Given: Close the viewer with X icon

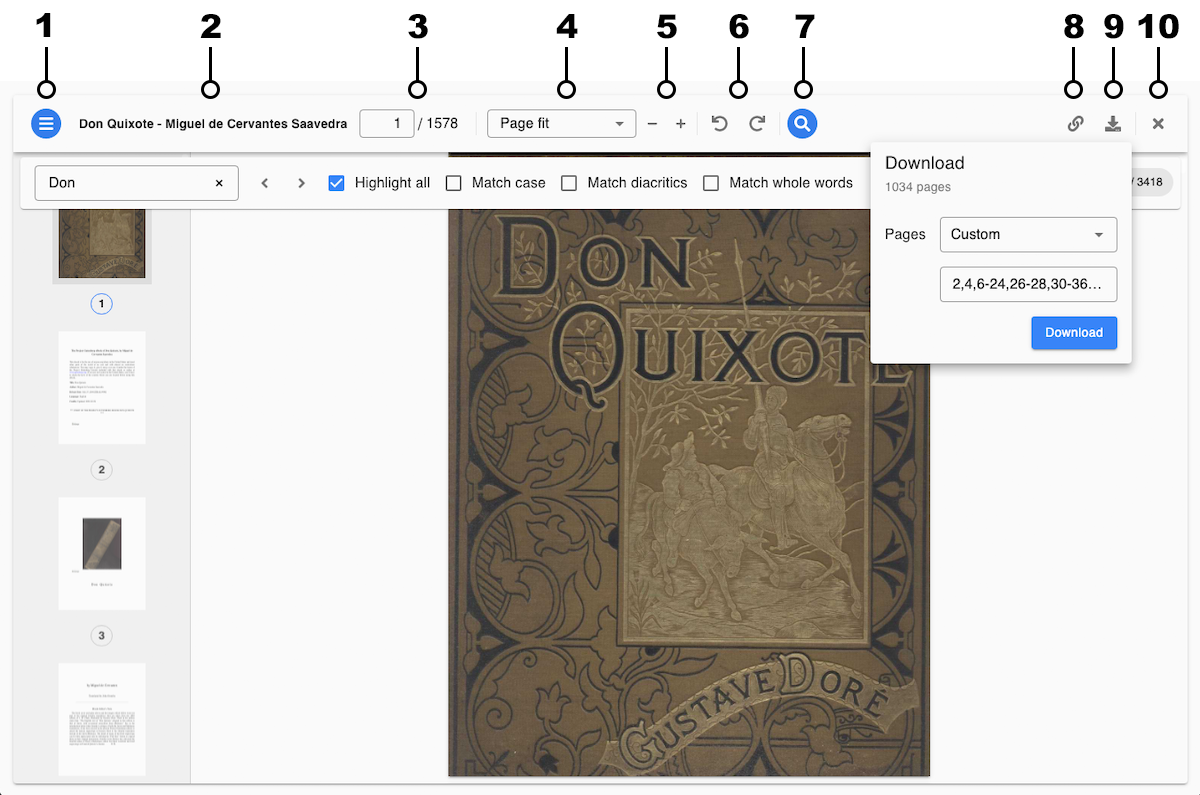Looking at the screenshot, I should [1158, 124].
